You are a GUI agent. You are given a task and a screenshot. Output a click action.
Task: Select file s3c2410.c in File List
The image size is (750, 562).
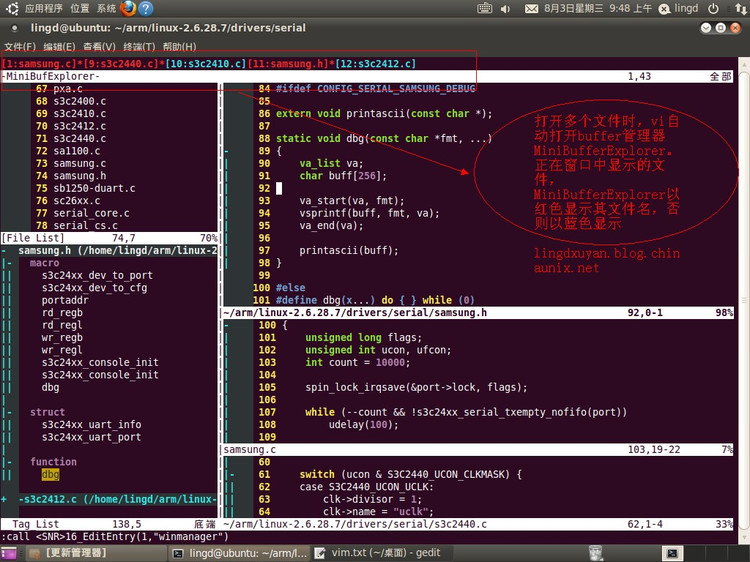tap(80, 114)
